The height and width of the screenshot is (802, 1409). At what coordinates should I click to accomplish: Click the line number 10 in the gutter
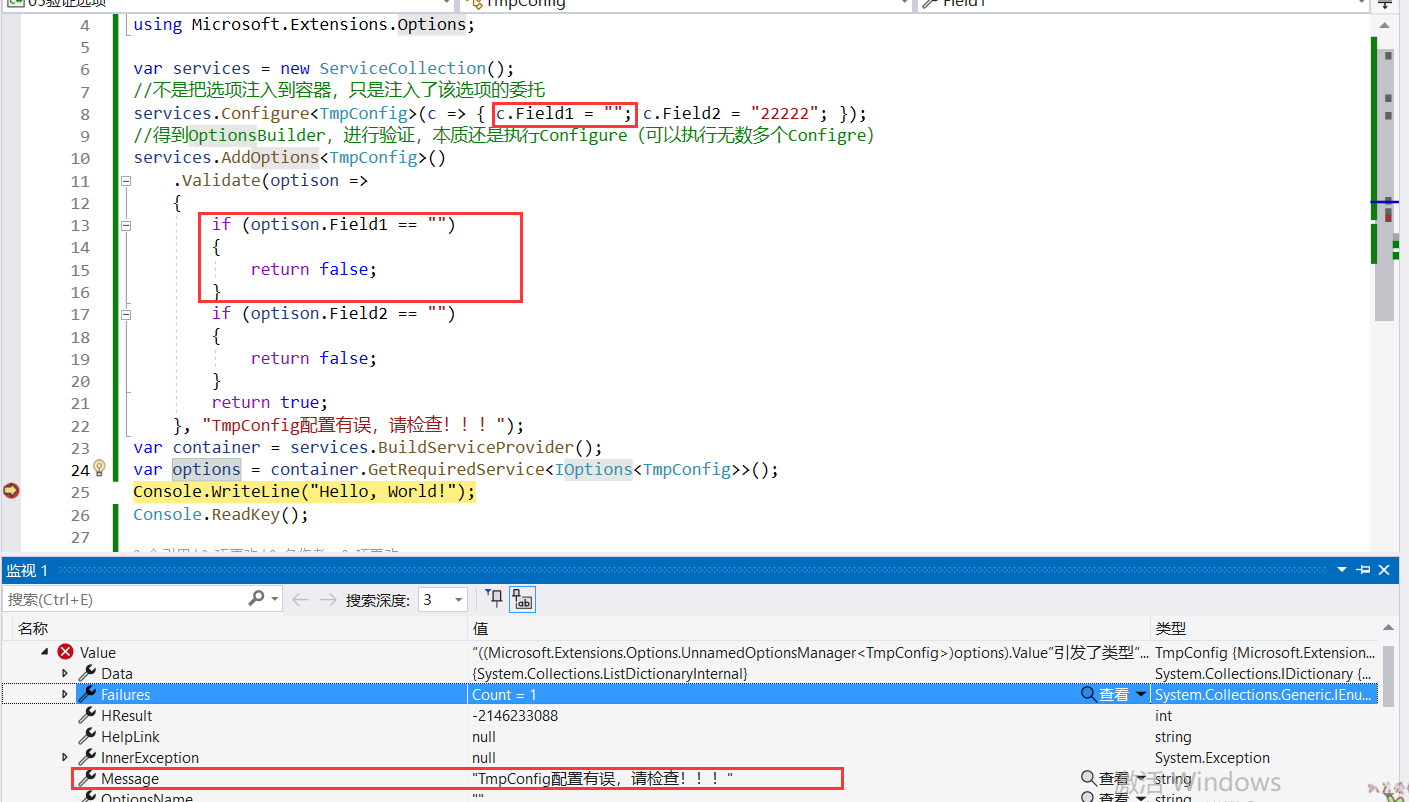[x=80, y=158]
